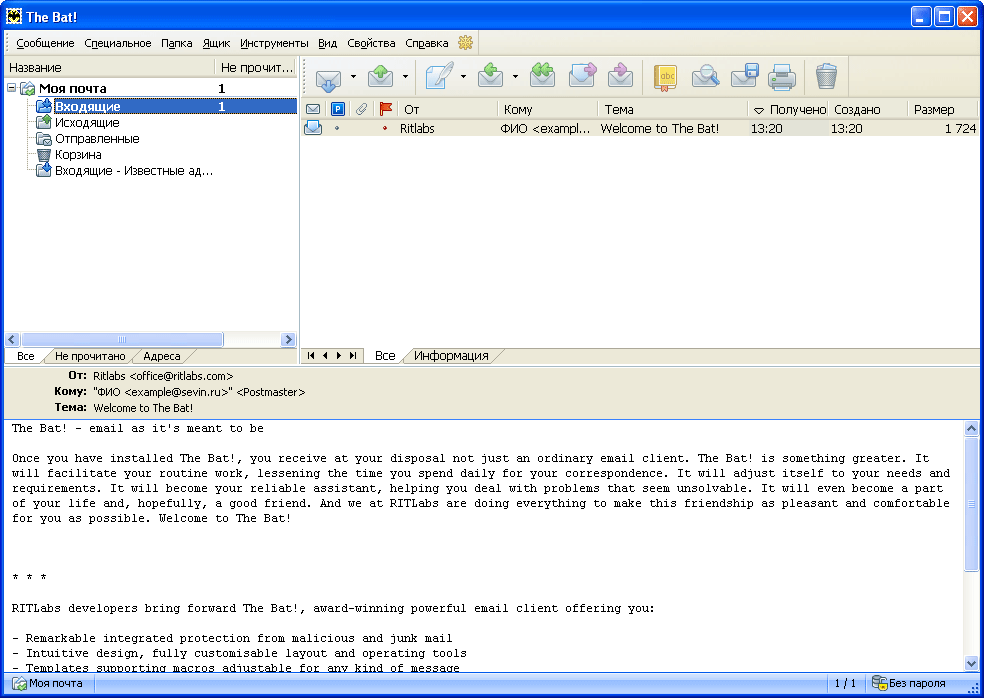Click the Print icon
This screenshot has height=698, width=984.
(783, 77)
